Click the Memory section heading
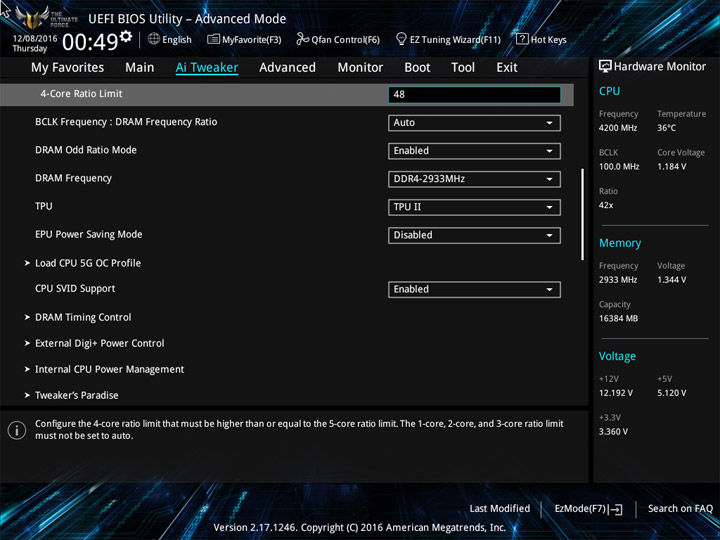This screenshot has width=720, height=540. tap(620, 243)
